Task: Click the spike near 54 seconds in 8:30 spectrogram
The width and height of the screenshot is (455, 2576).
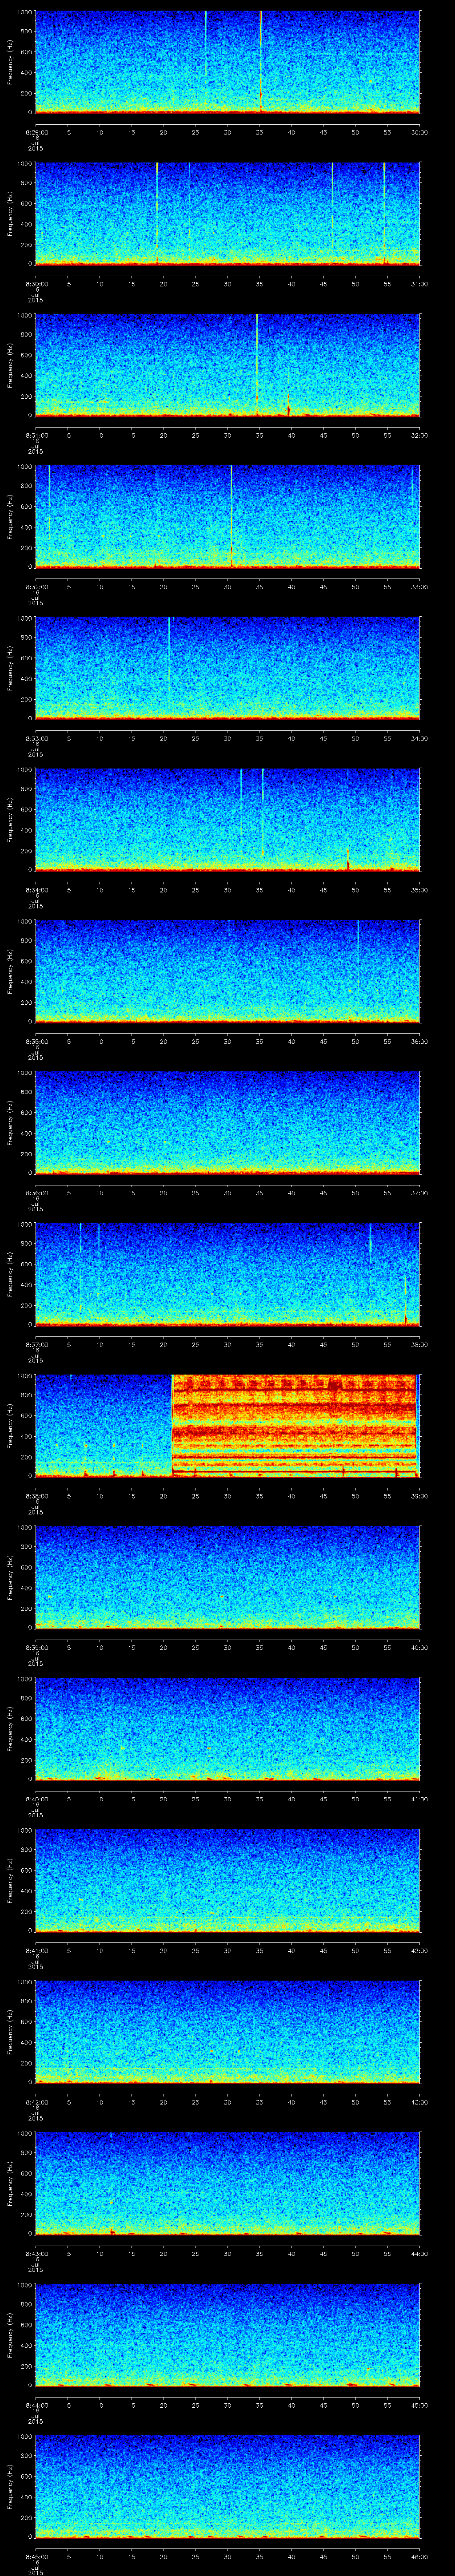Action: tap(384, 210)
